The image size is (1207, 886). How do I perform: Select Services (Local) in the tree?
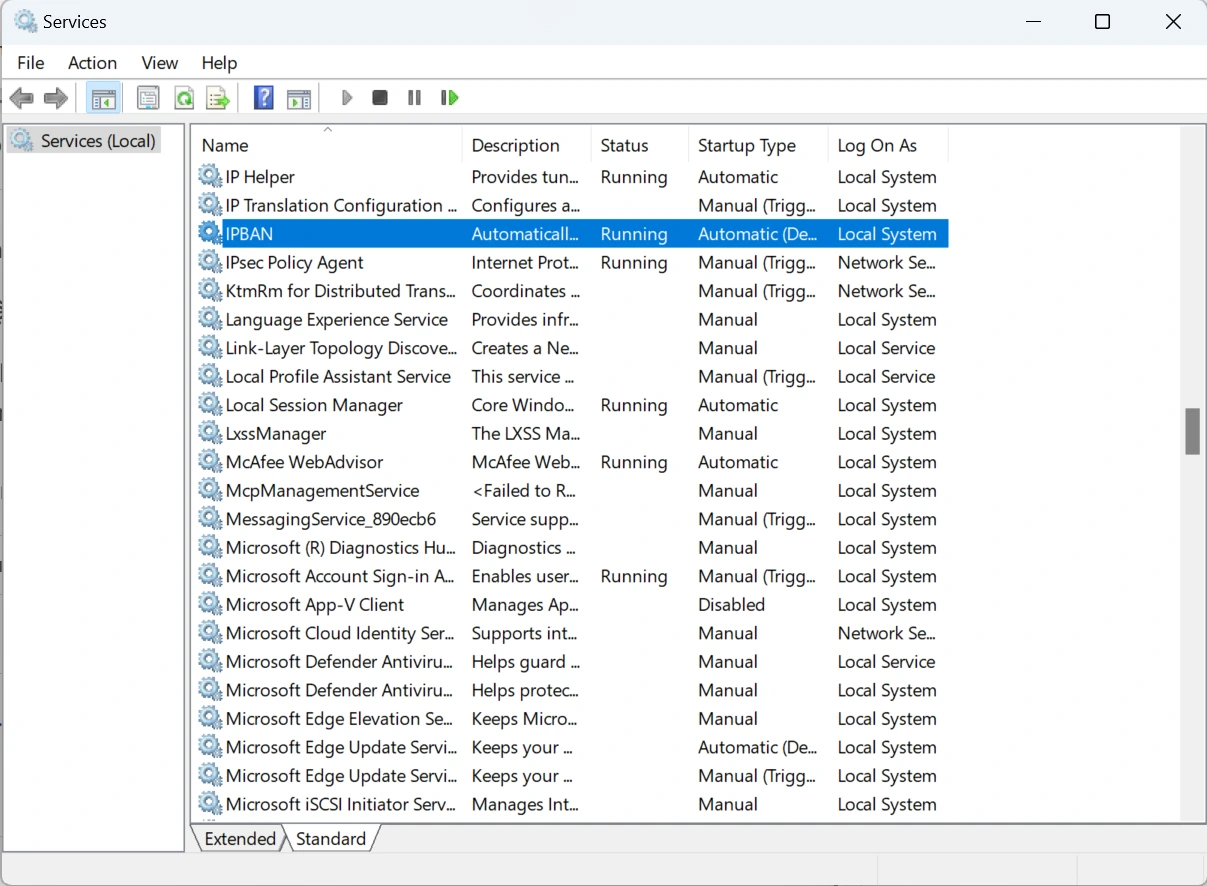click(x=84, y=141)
